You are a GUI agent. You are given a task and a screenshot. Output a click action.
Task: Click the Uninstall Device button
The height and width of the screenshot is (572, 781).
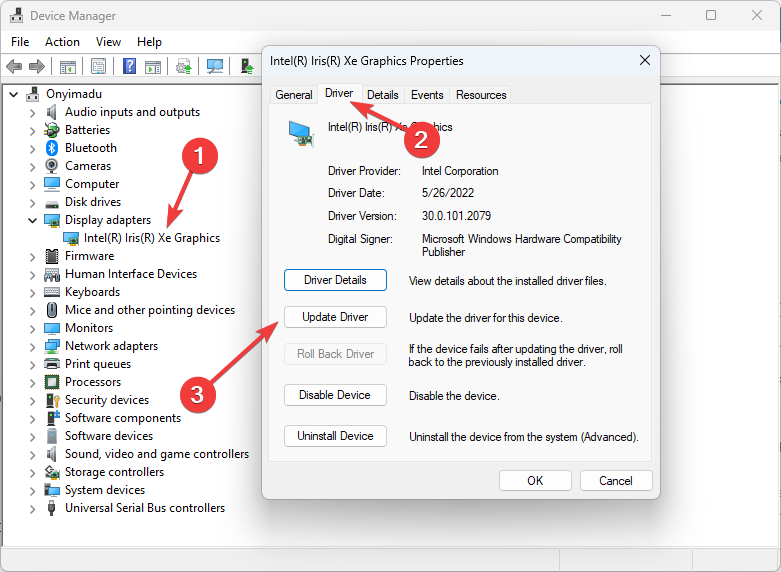(335, 436)
